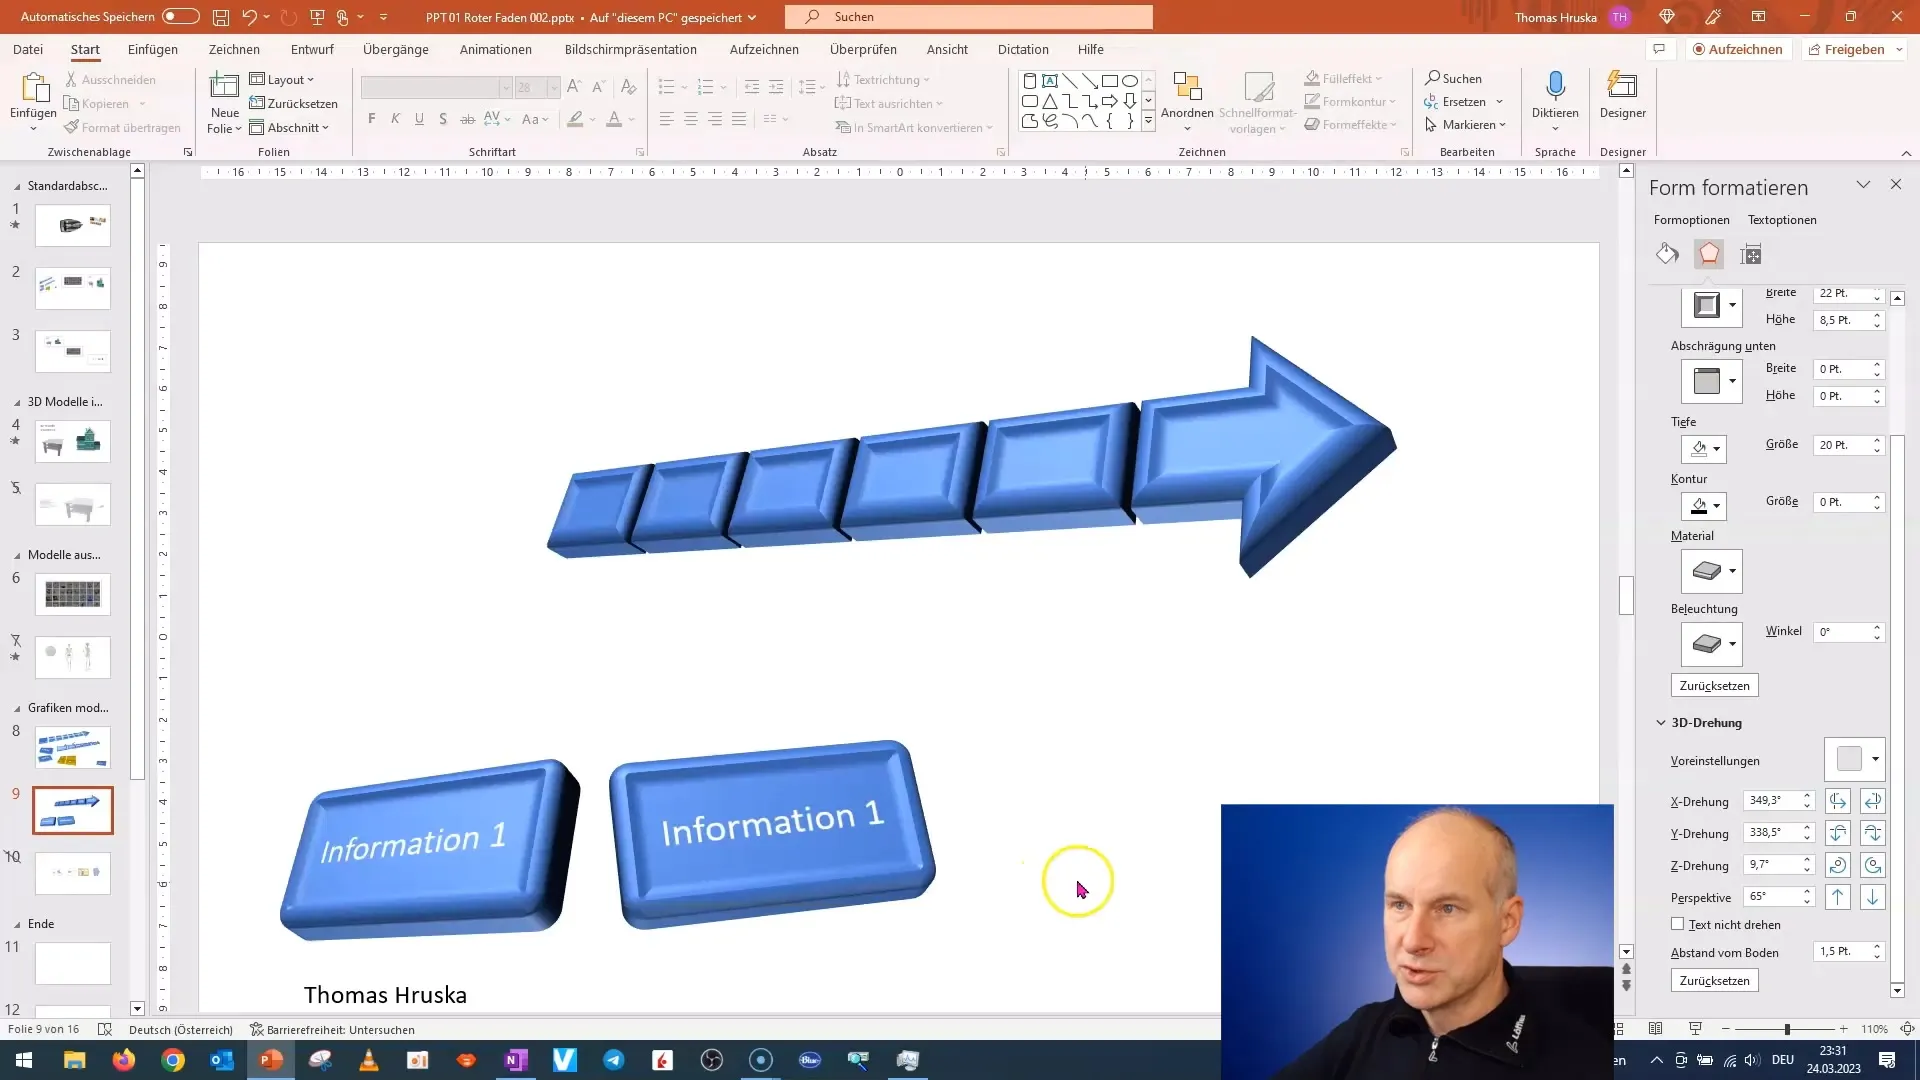
Task: Toggle the Text nicht drehen checkbox
Action: coord(1677,923)
